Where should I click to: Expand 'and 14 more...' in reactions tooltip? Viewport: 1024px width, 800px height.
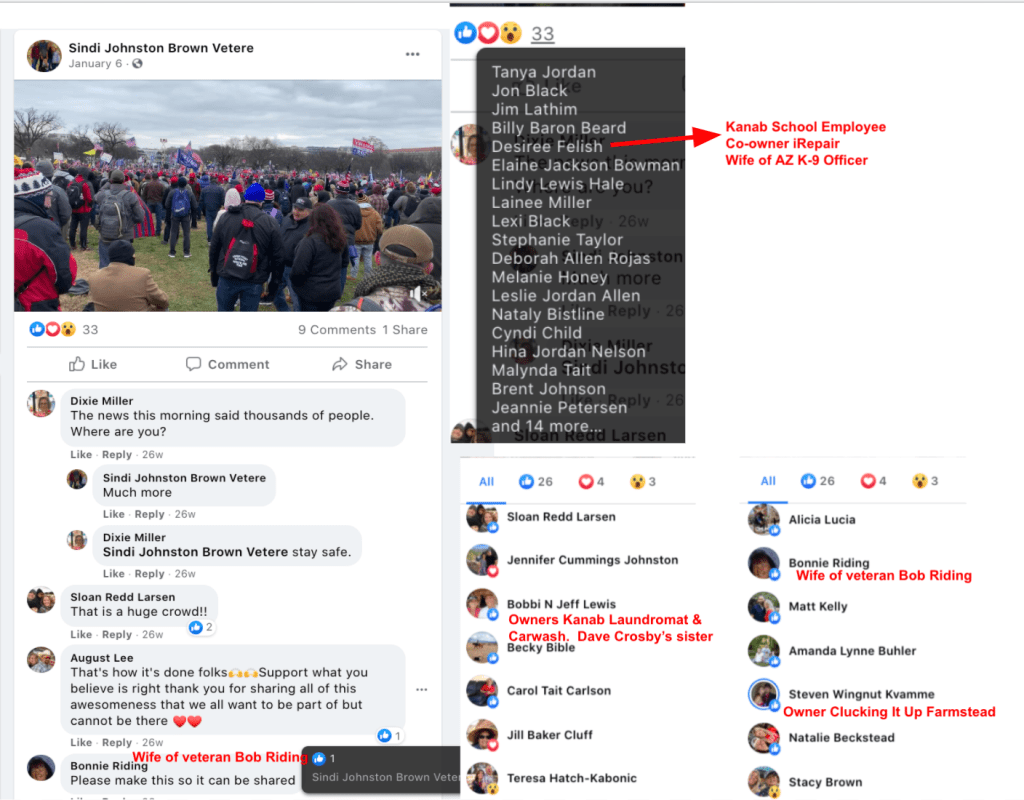[x=546, y=426]
